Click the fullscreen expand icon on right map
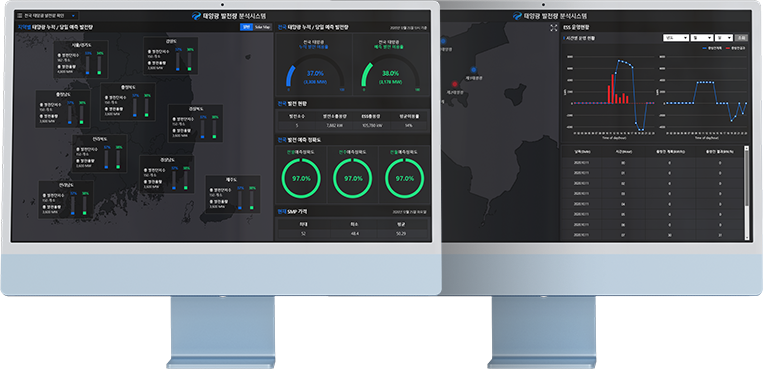 (x=553, y=28)
